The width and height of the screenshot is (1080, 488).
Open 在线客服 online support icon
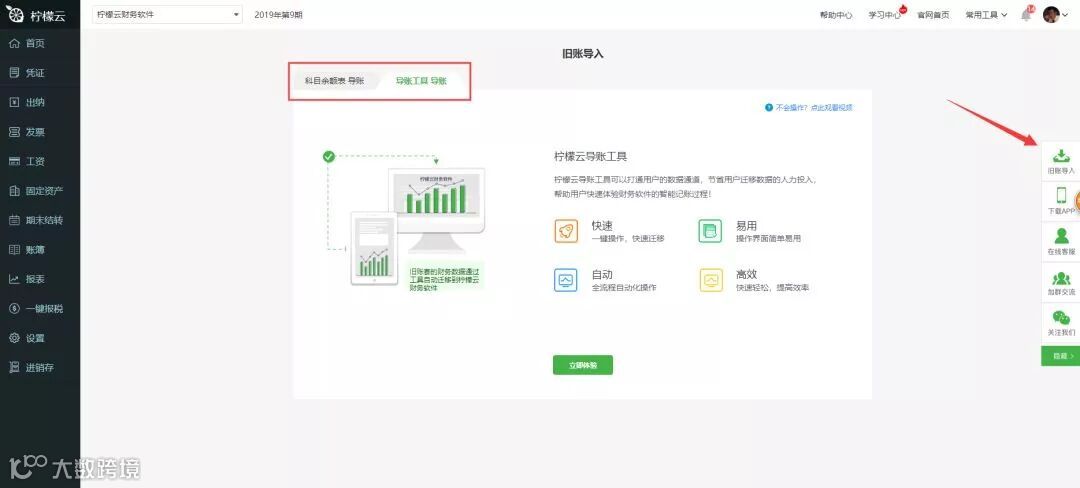[x=1061, y=236]
